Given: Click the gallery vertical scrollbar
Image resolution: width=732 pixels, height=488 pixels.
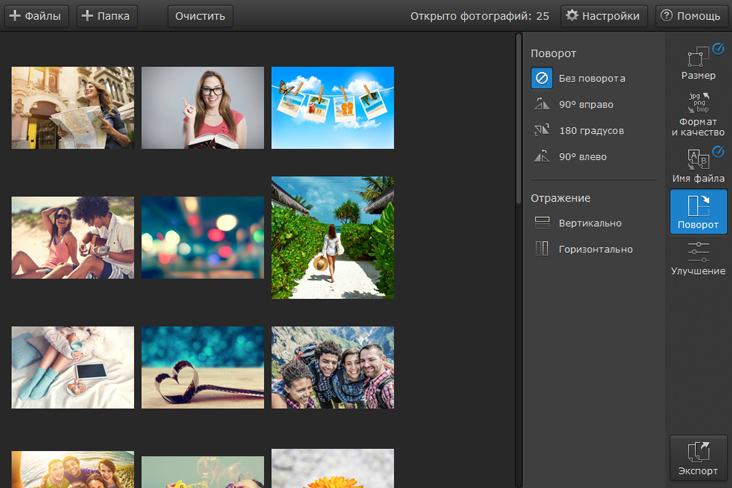Looking at the screenshot, I should [x=518, y=119].
